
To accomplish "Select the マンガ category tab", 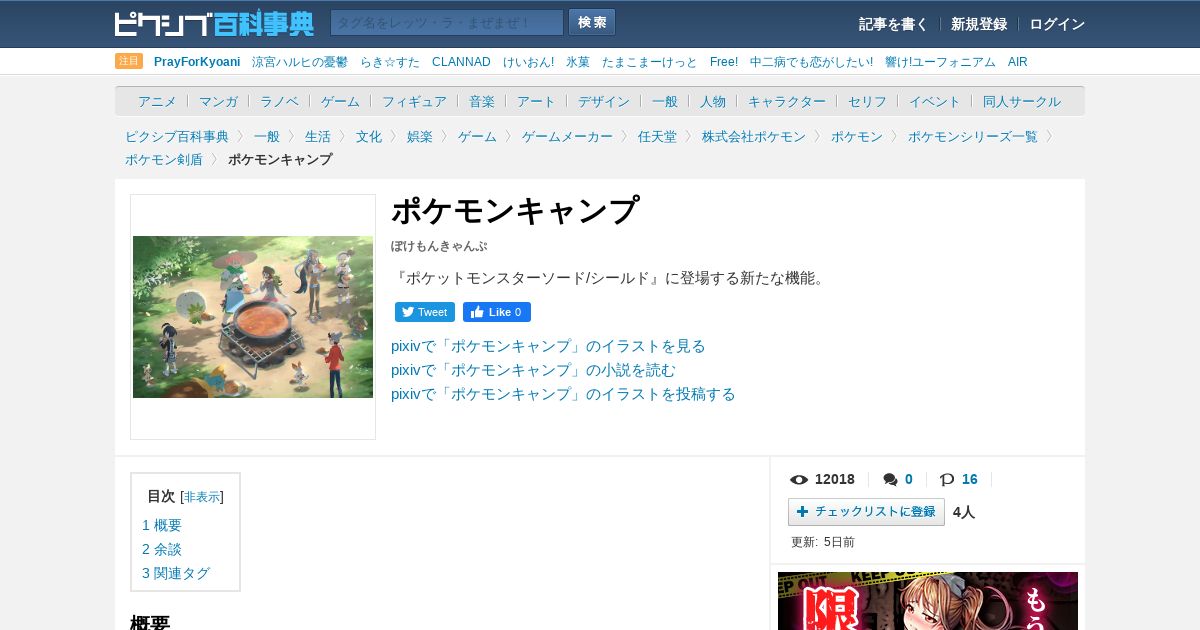I will pyautogui.click(x=218, y=101).
